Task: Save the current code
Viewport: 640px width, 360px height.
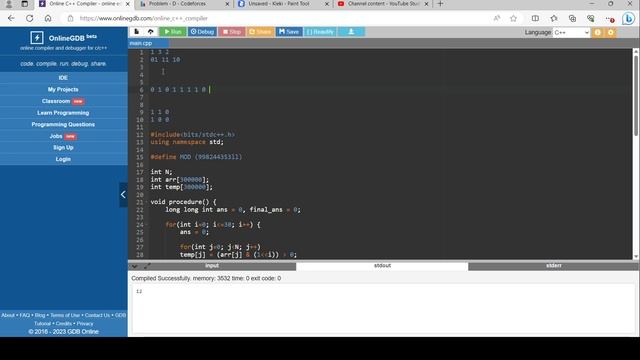Action: point(289,32)
